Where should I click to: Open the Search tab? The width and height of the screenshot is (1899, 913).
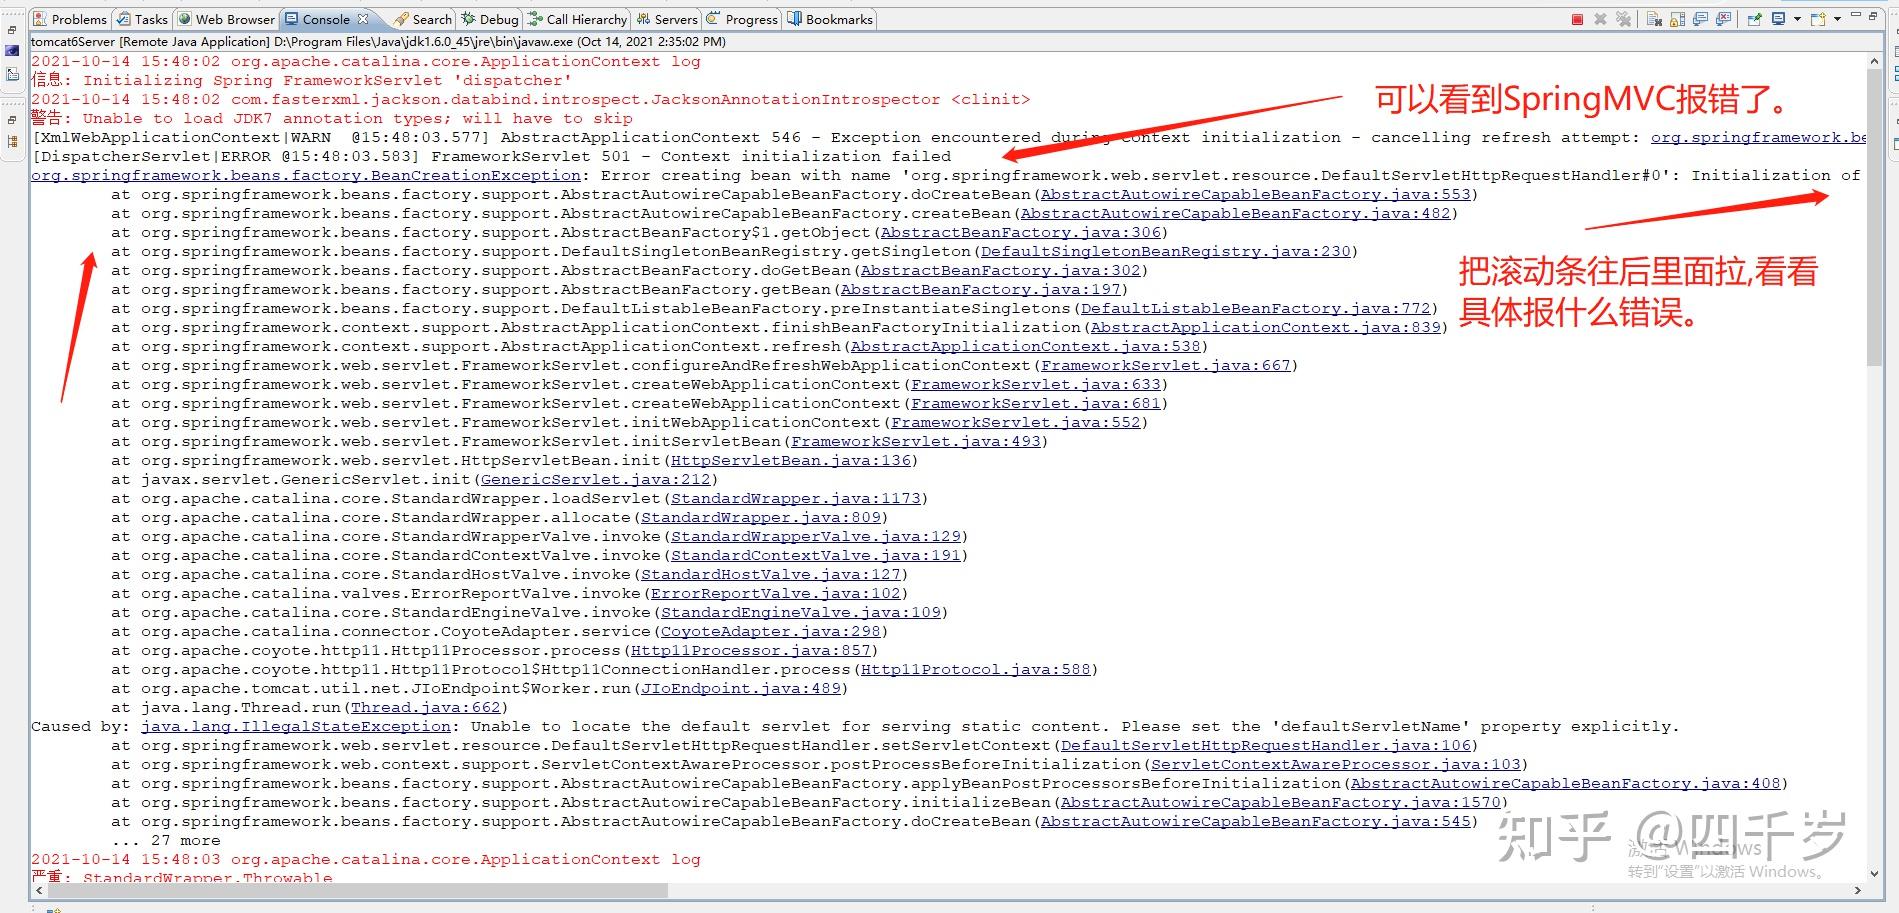tap(424, 19)
